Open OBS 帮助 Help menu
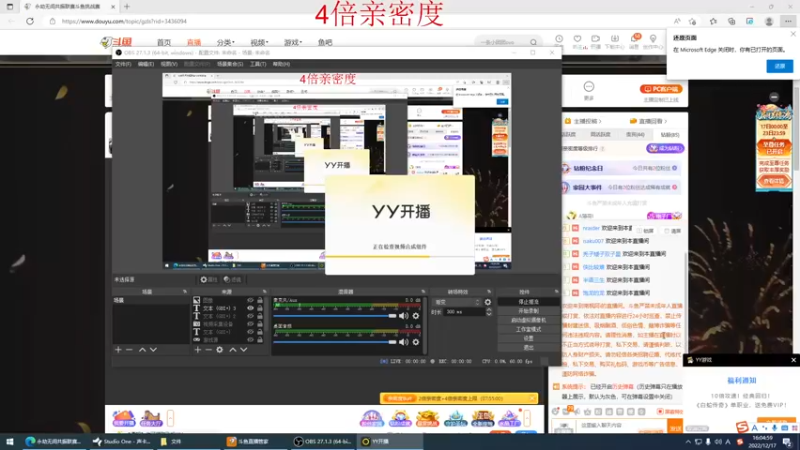 tap(281, 64)
